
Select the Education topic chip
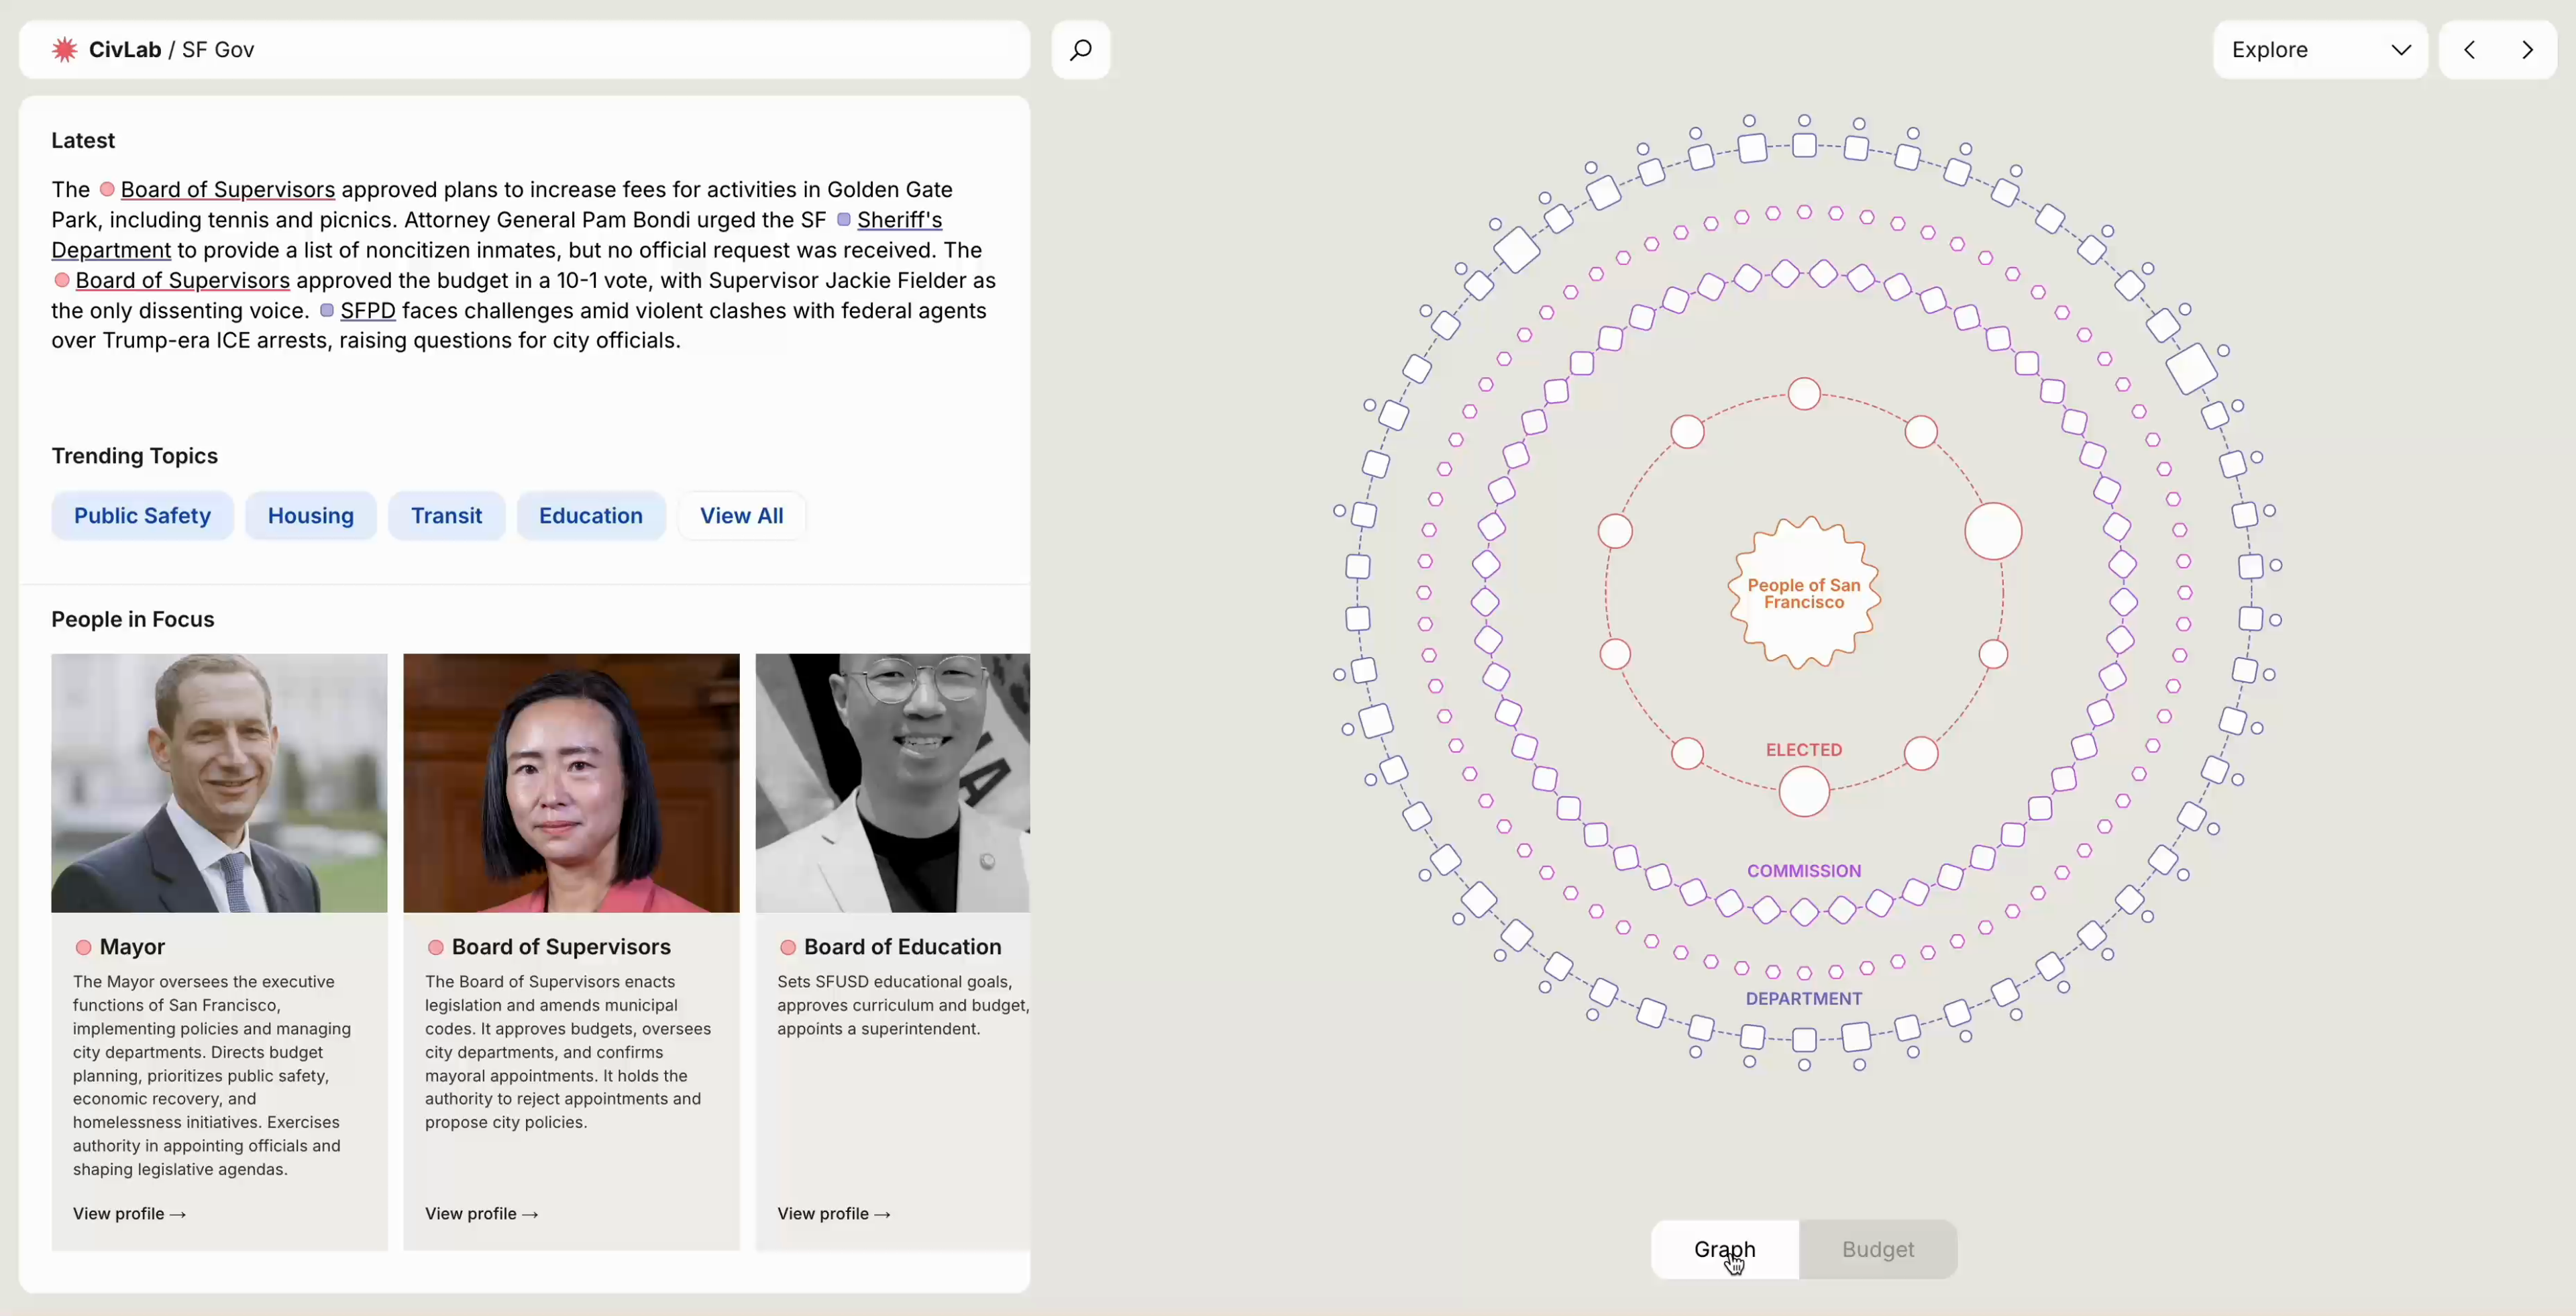[591, 516]
